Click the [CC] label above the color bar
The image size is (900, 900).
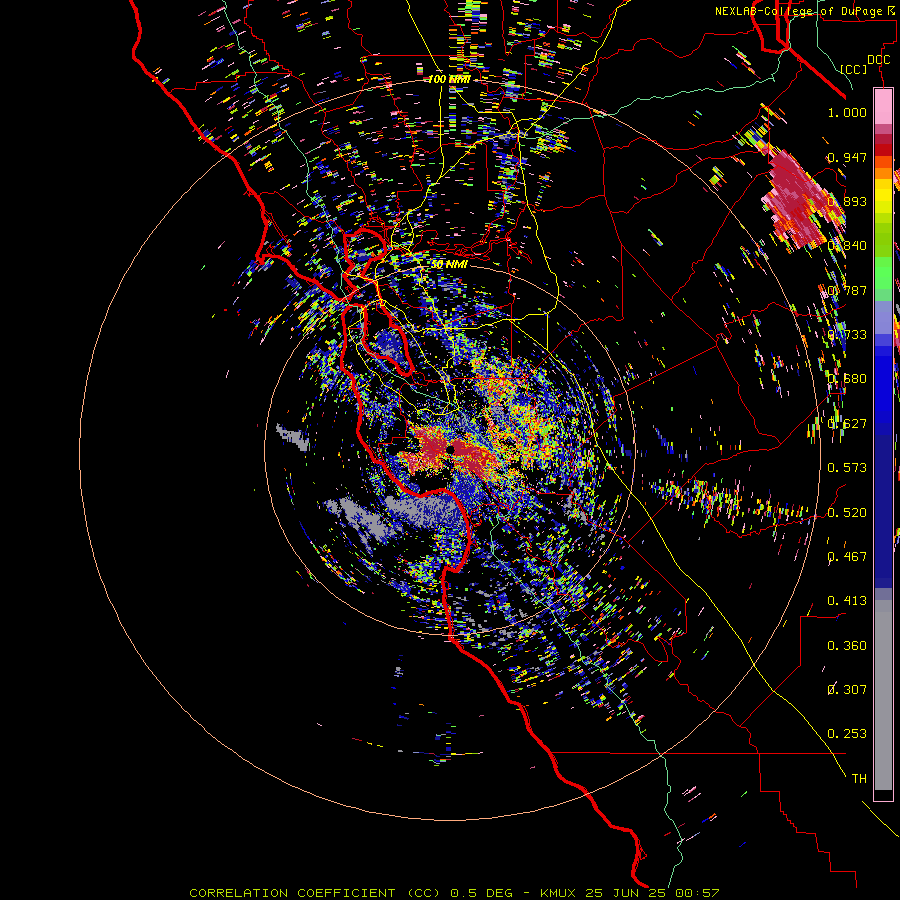854,69
